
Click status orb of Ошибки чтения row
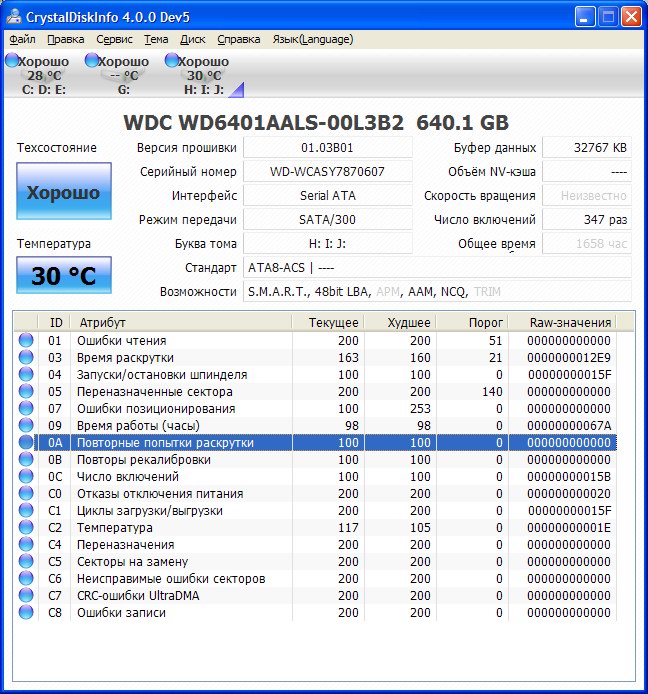point(26,340)
